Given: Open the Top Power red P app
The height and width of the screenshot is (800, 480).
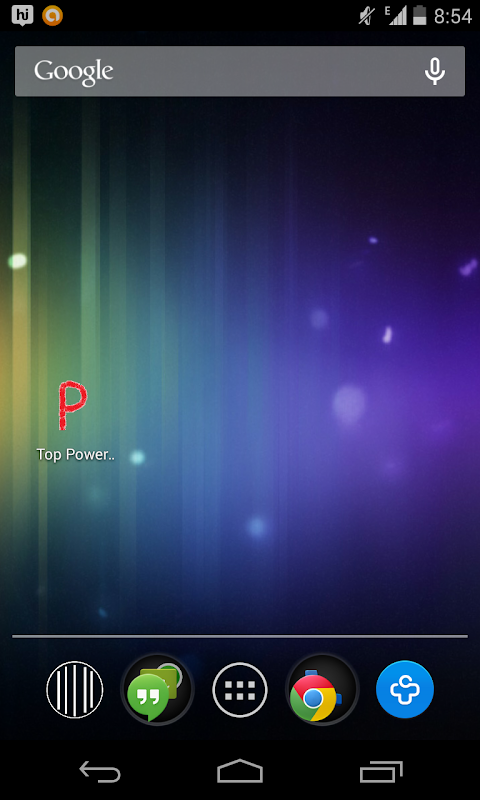Looking at the screenshot, I should tap(72, 405).
